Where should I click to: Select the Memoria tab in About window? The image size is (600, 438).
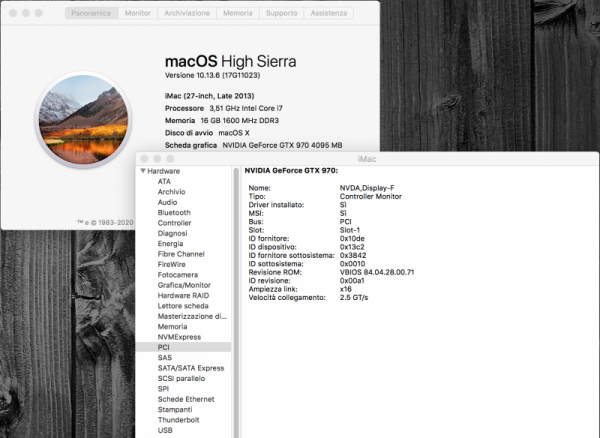[238, 13]
